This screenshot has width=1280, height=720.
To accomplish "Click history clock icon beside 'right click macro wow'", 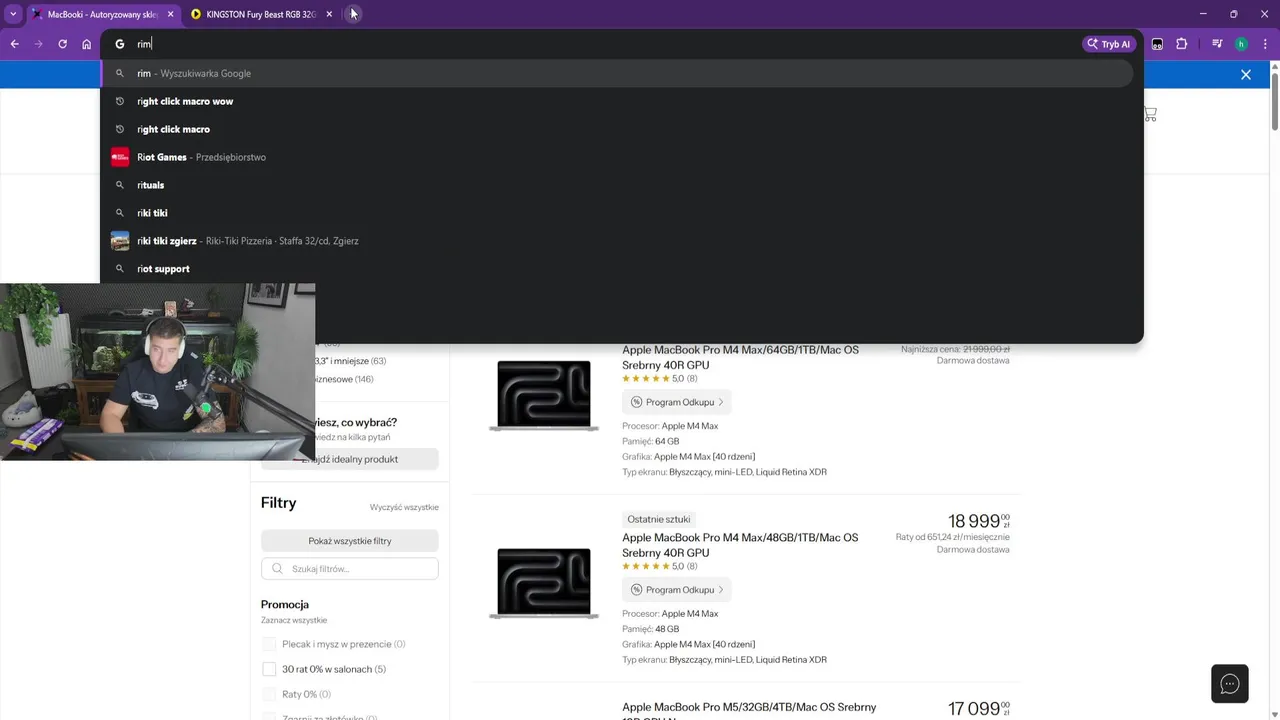I will (120, 101).
